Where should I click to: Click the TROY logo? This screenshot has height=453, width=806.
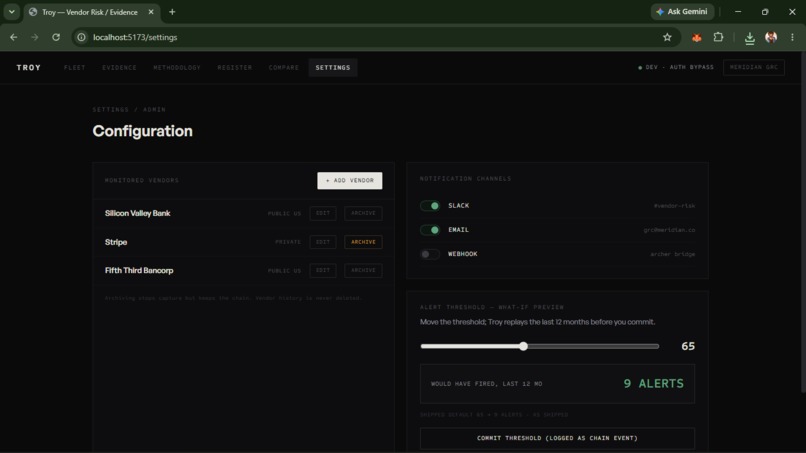pos(29,67)
